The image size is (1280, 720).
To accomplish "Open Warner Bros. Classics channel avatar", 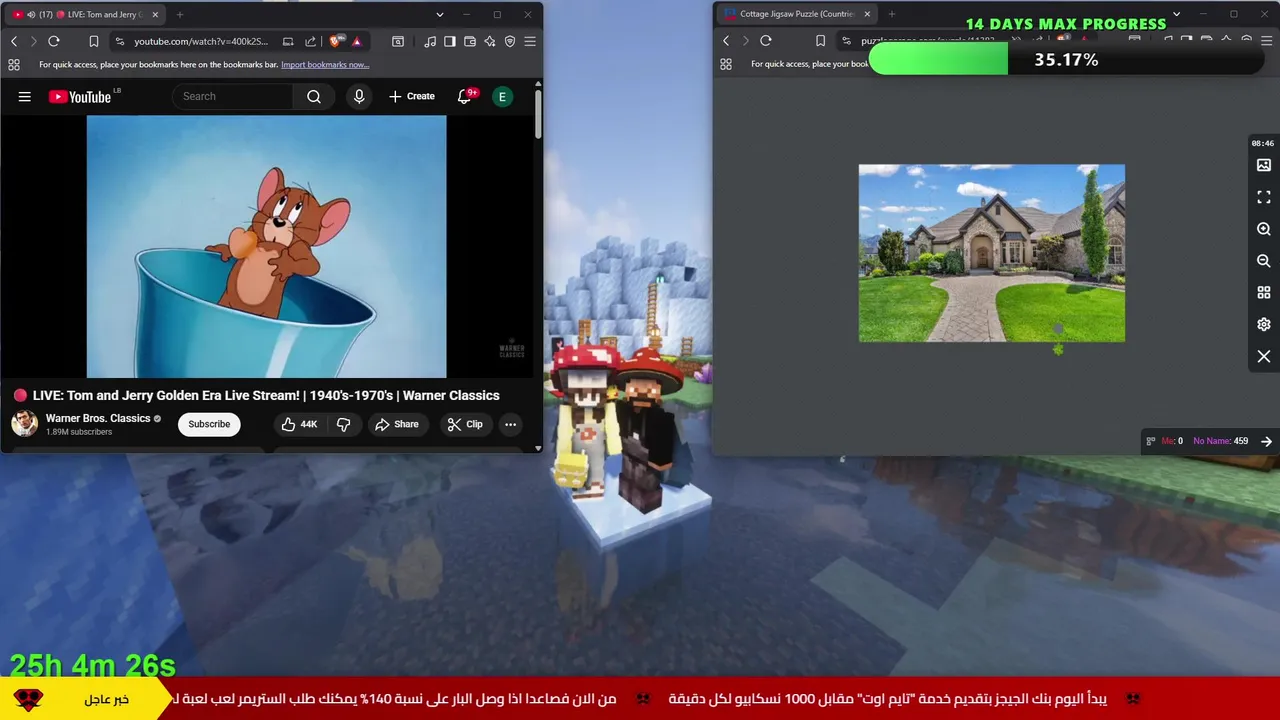I will pos(24,424).
